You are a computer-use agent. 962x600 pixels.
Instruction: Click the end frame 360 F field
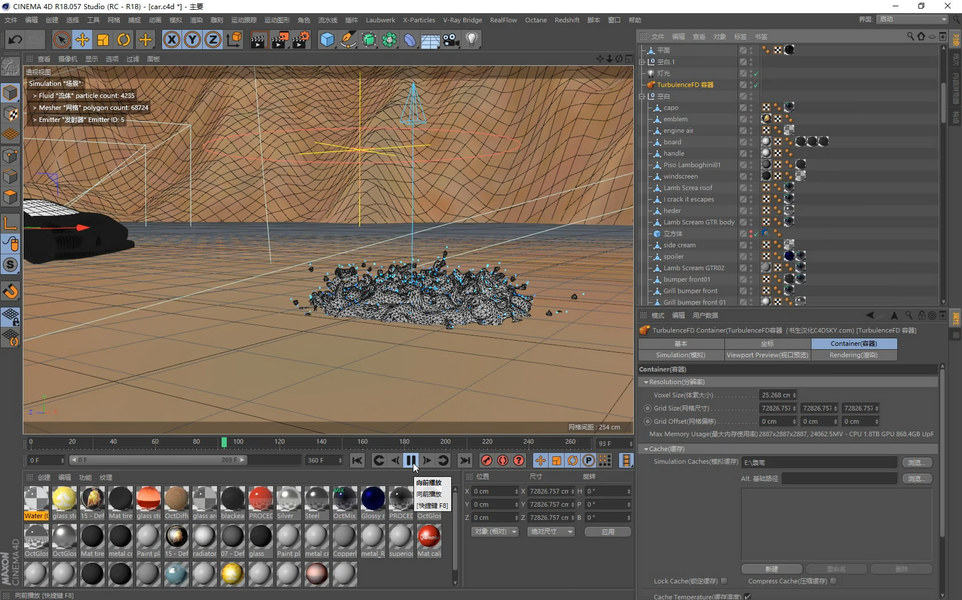(324, 460)
